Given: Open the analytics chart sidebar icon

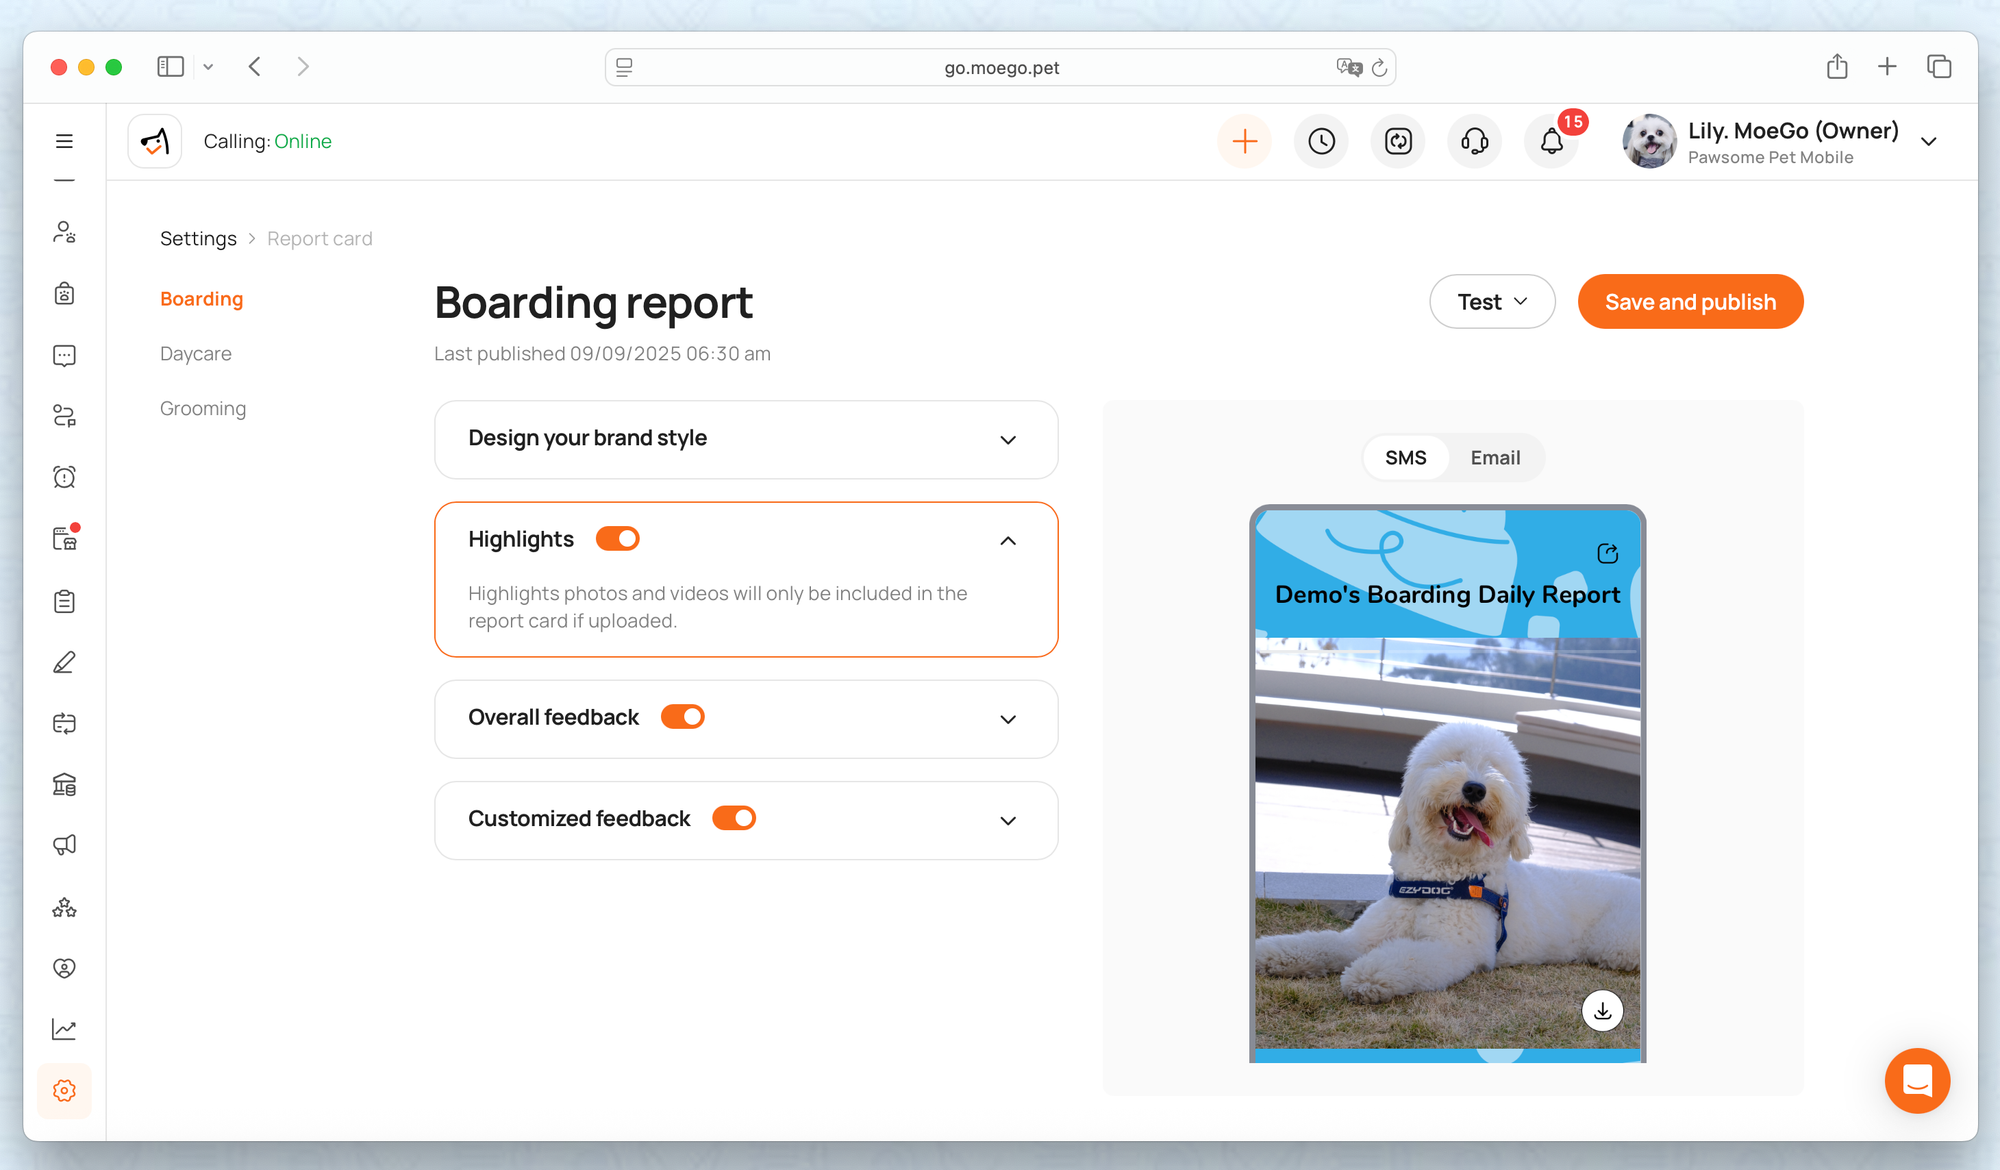Looking at the screenshot, I should tap(64, 1029).
